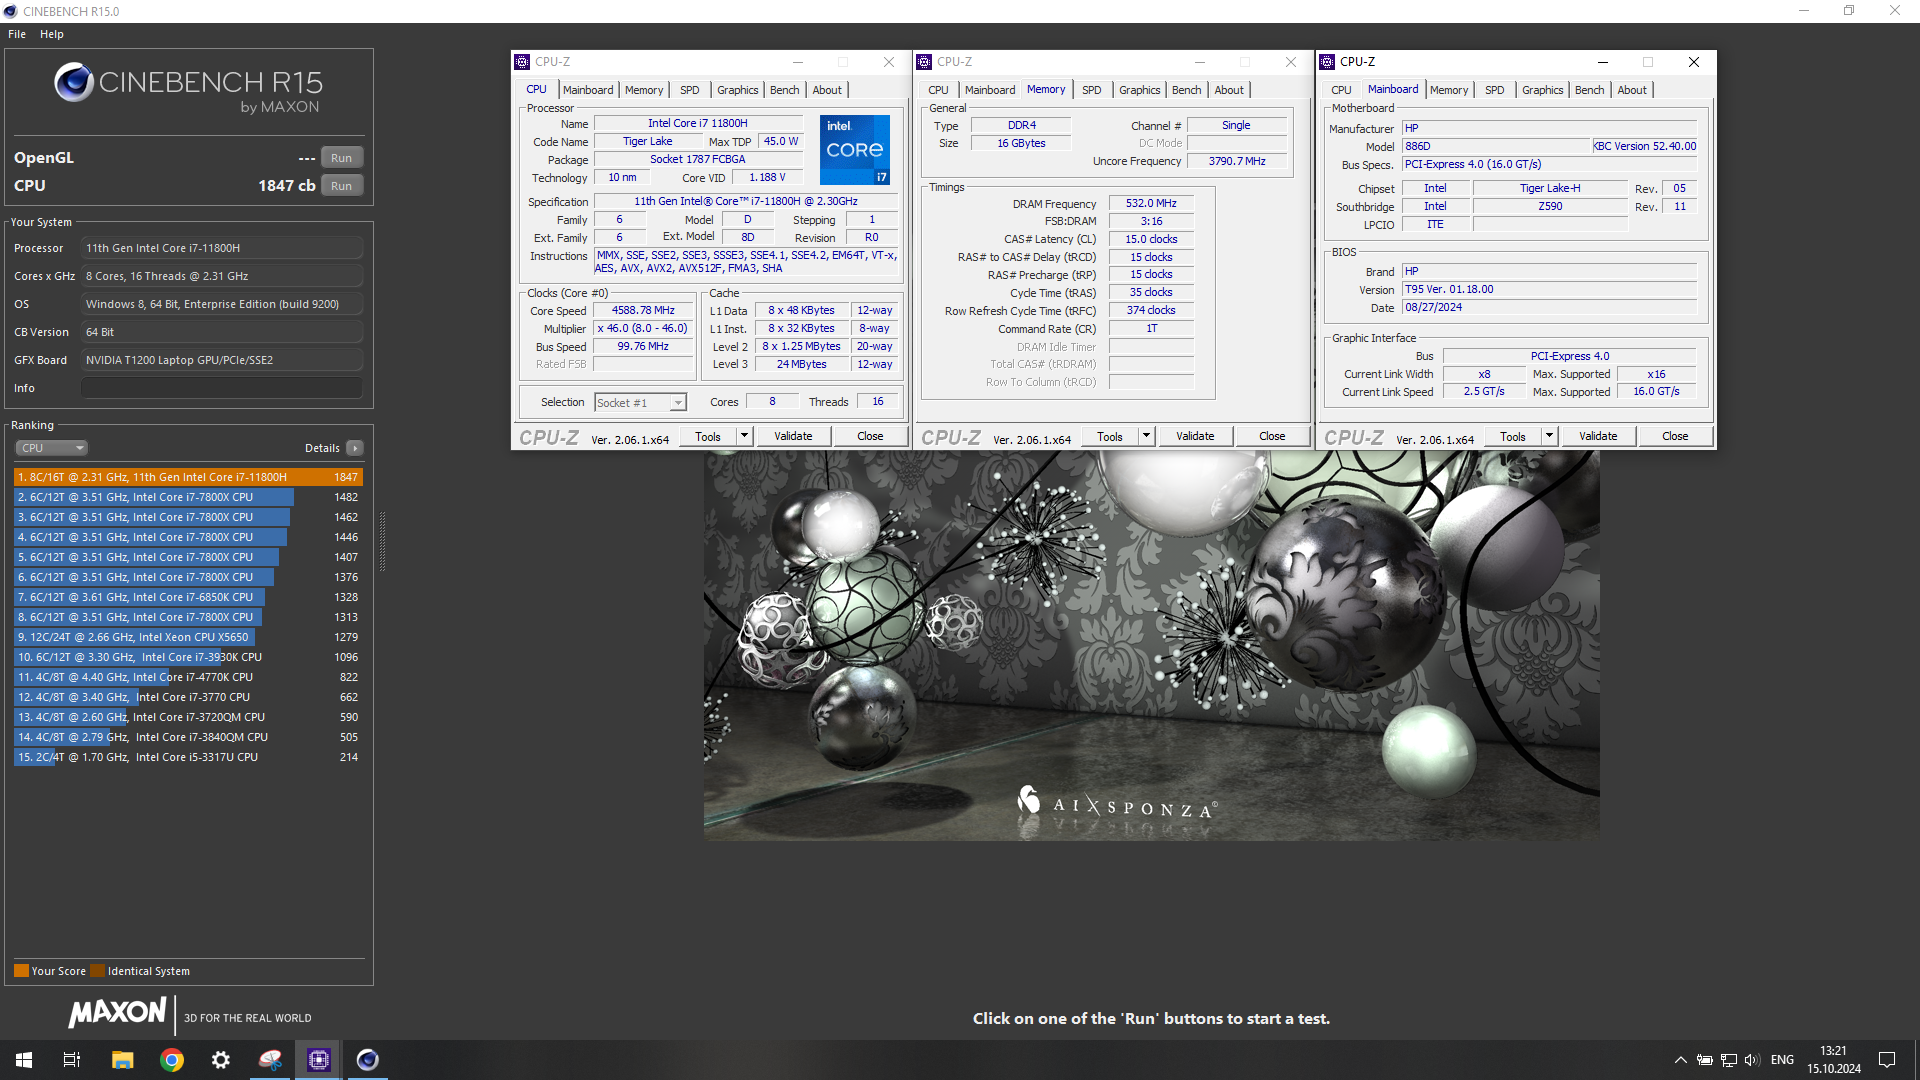Open the Start menu Windows icon

coord(24,1060)
